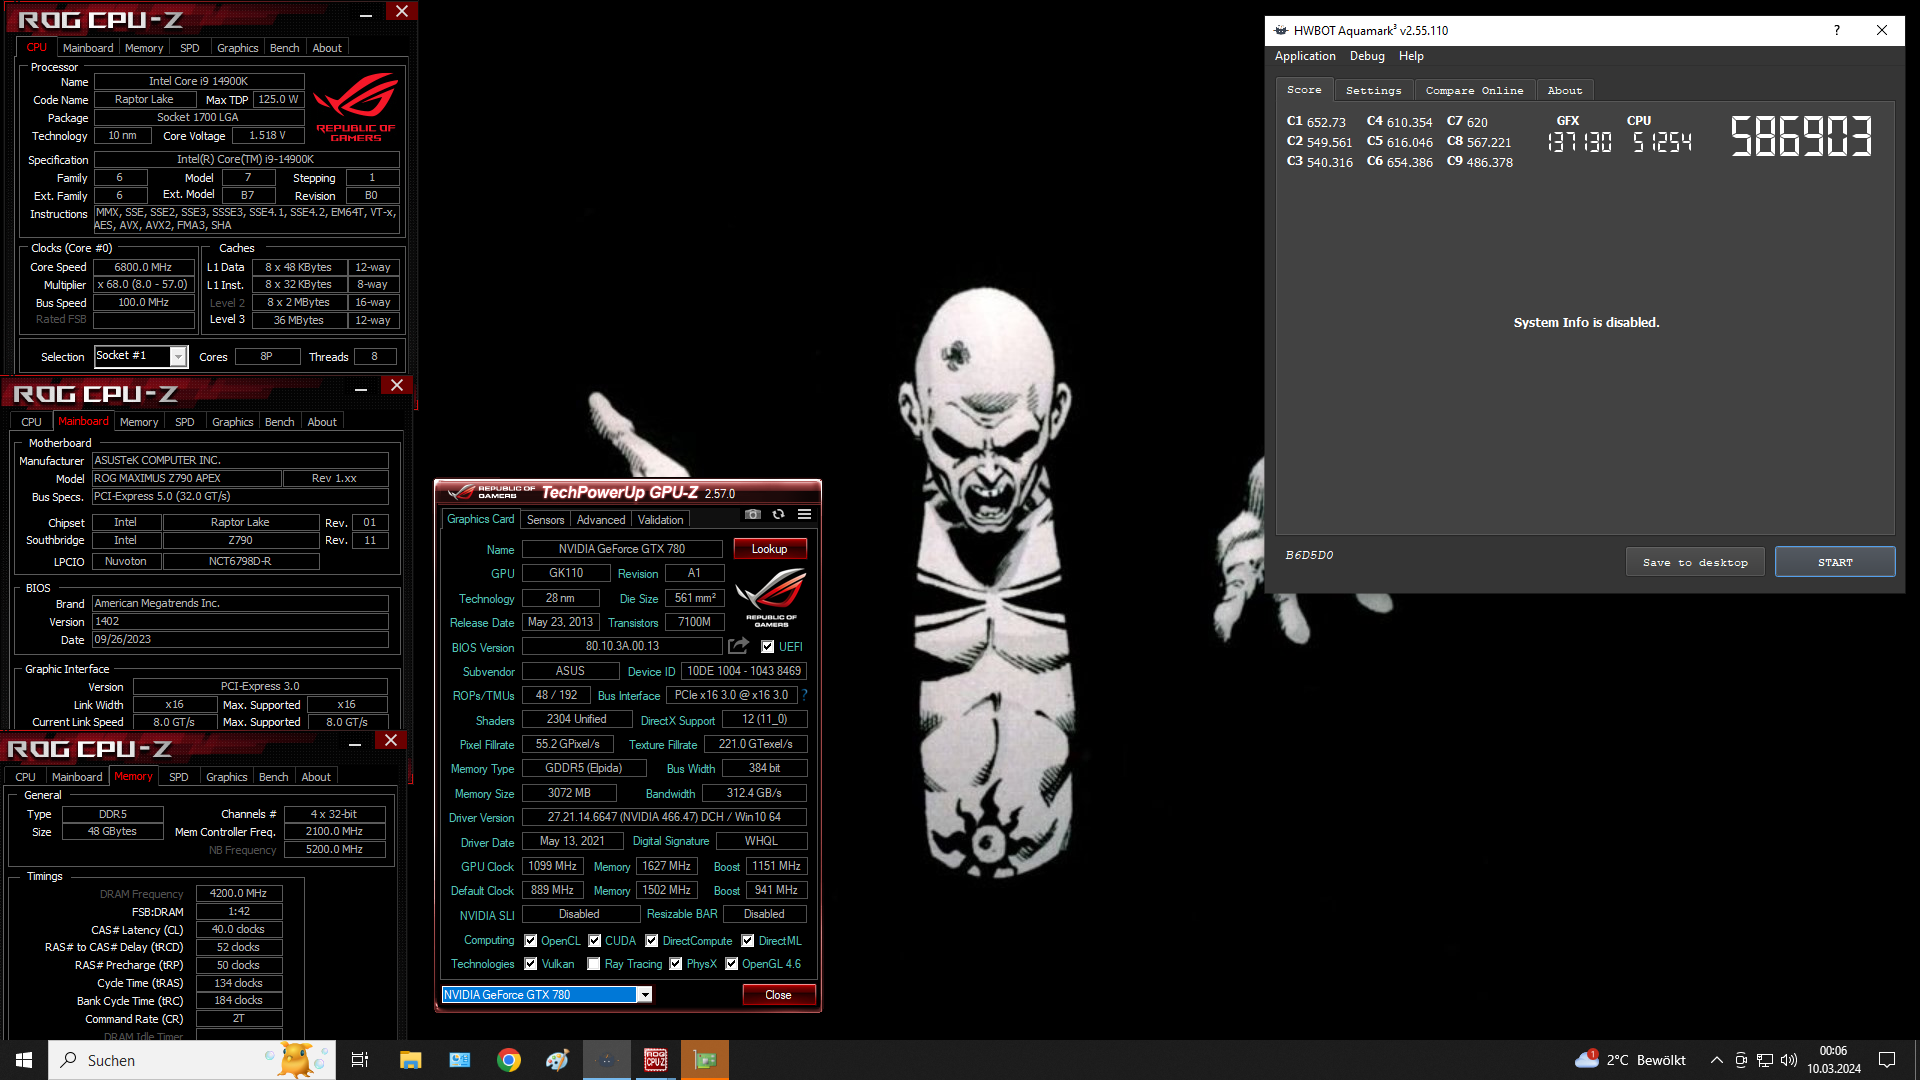Click the GPU-Z graphics card taskbar icon
Viewport: 1920px width, 1080px height.
(x=705, y=1060)
